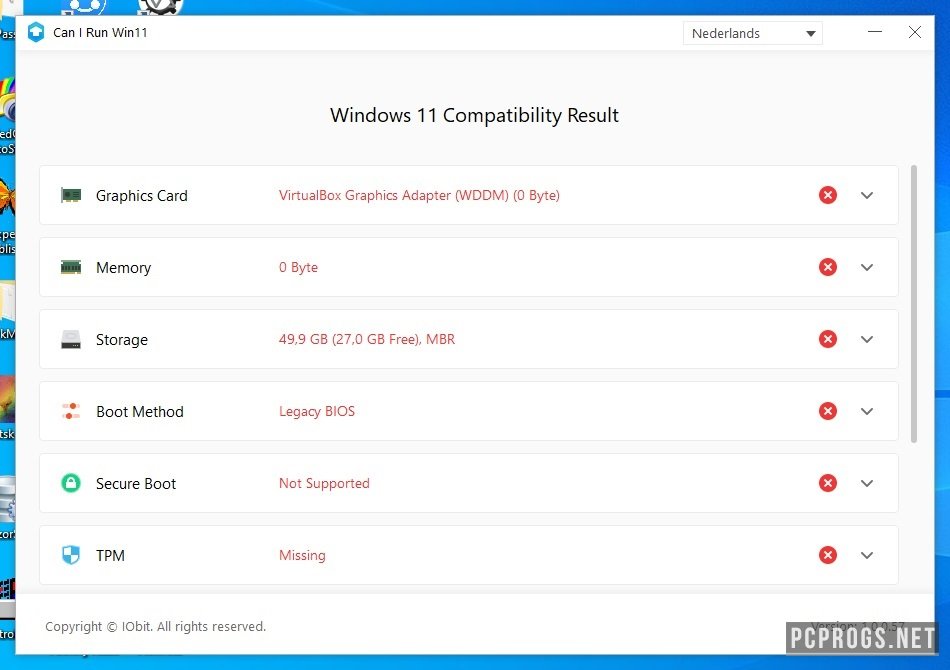Click the Memory result text showing 0 Byte
This screenshot has height=670, width=950.
tap(298, 267)
